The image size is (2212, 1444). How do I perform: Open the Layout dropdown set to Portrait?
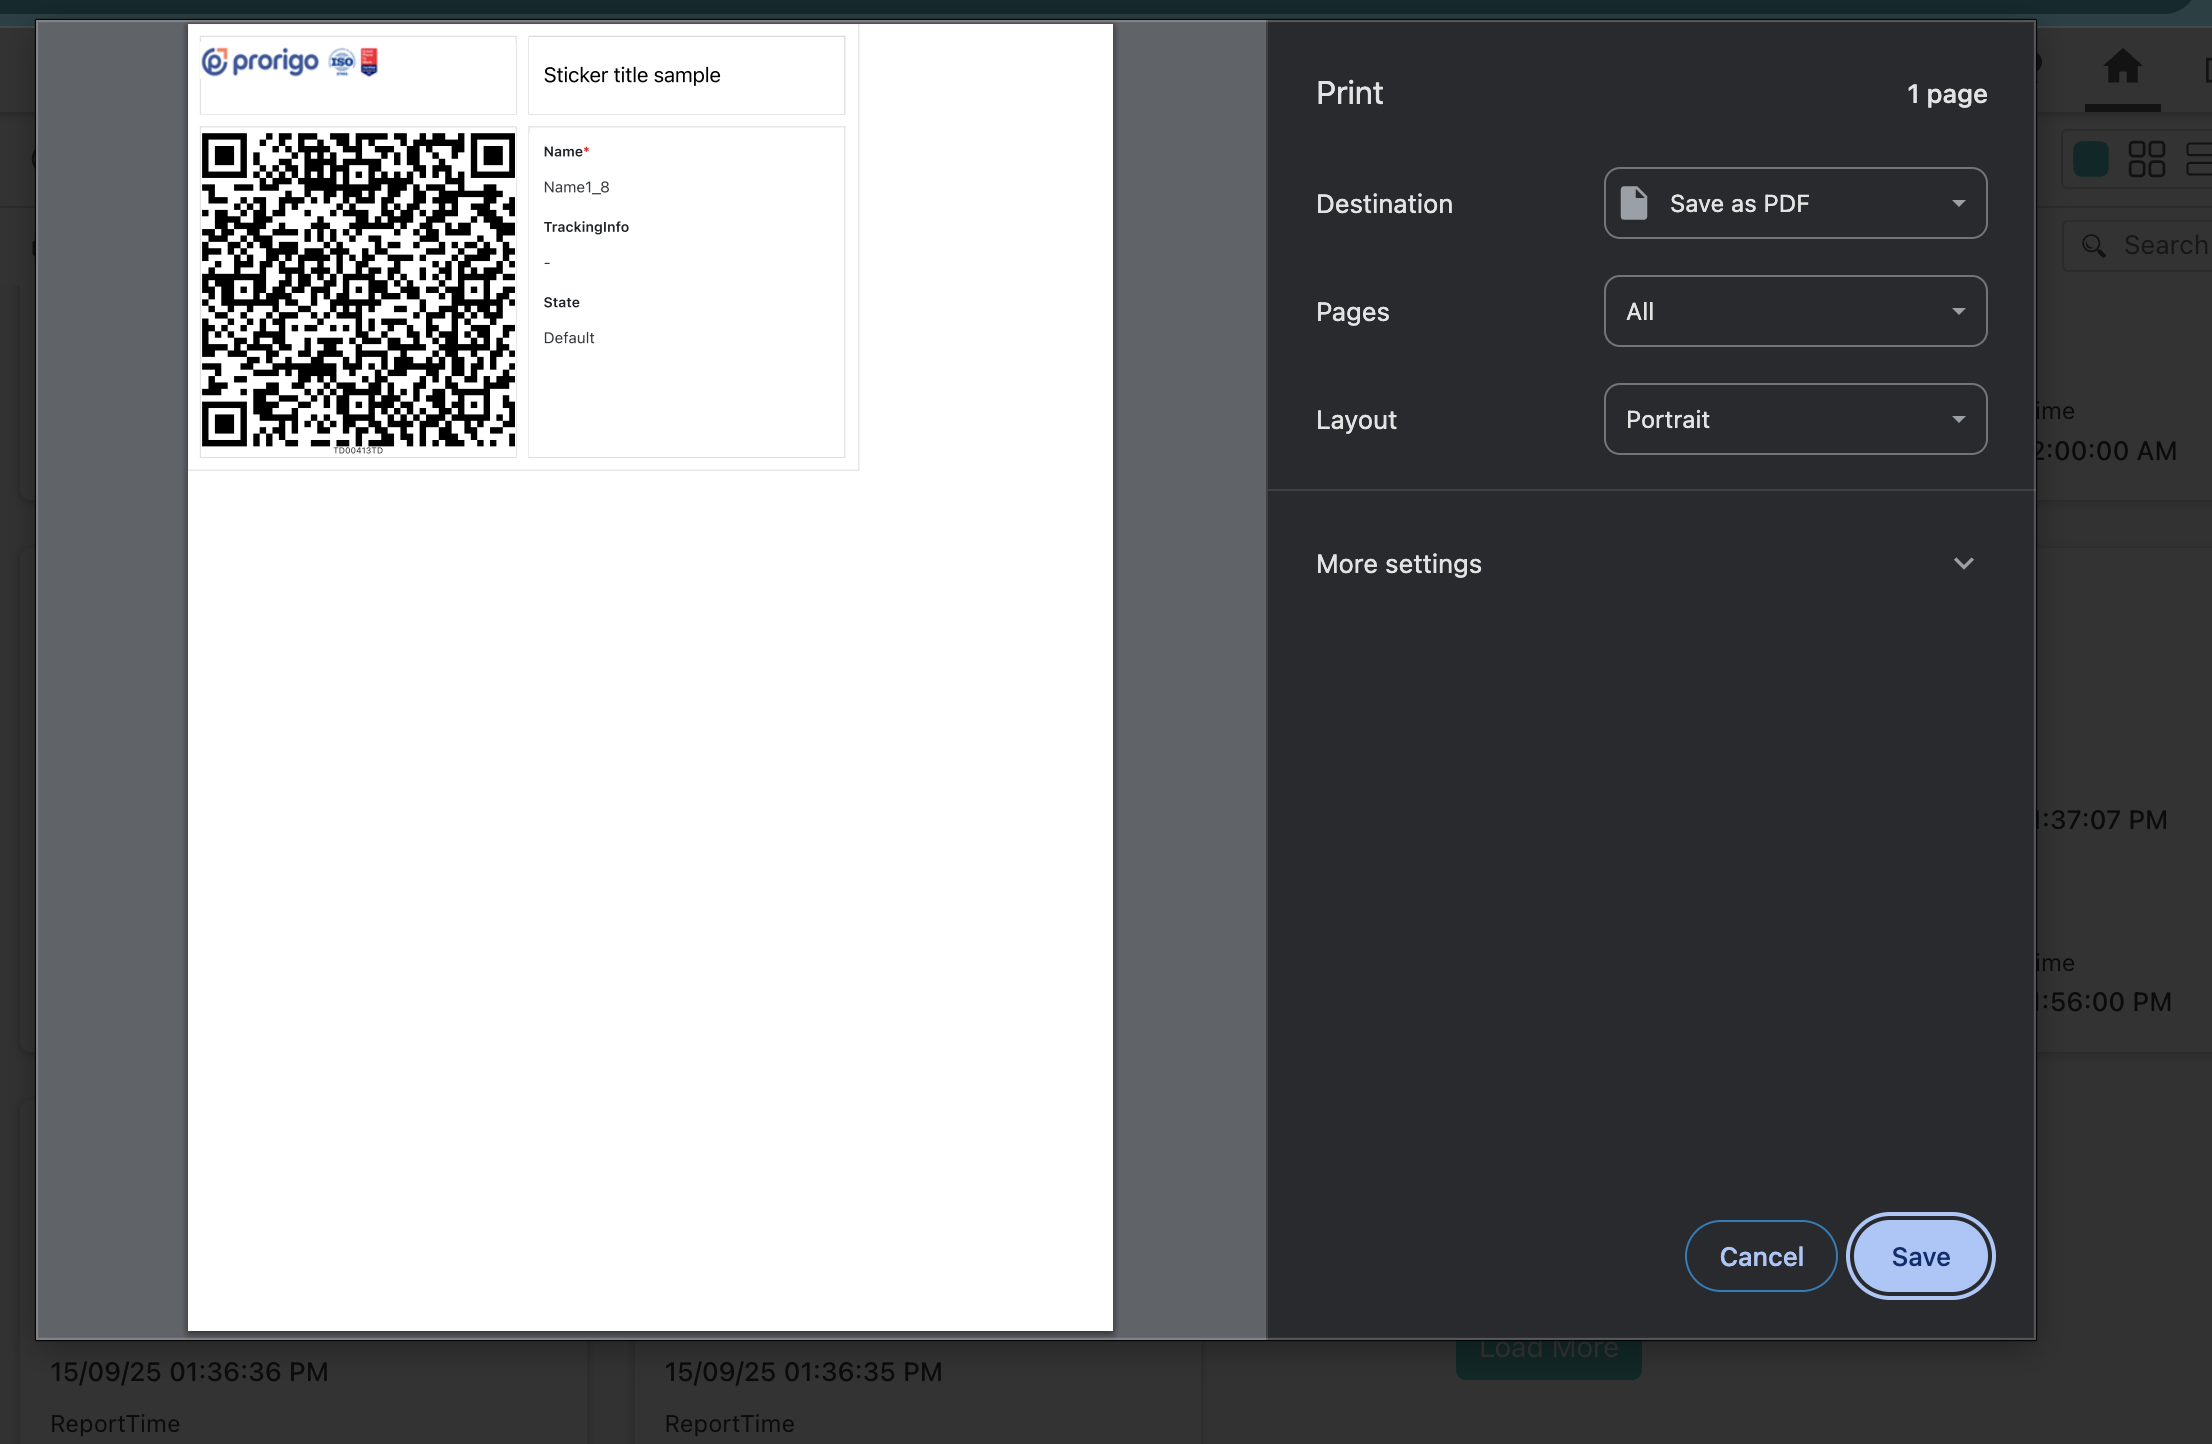point(1795,419)
